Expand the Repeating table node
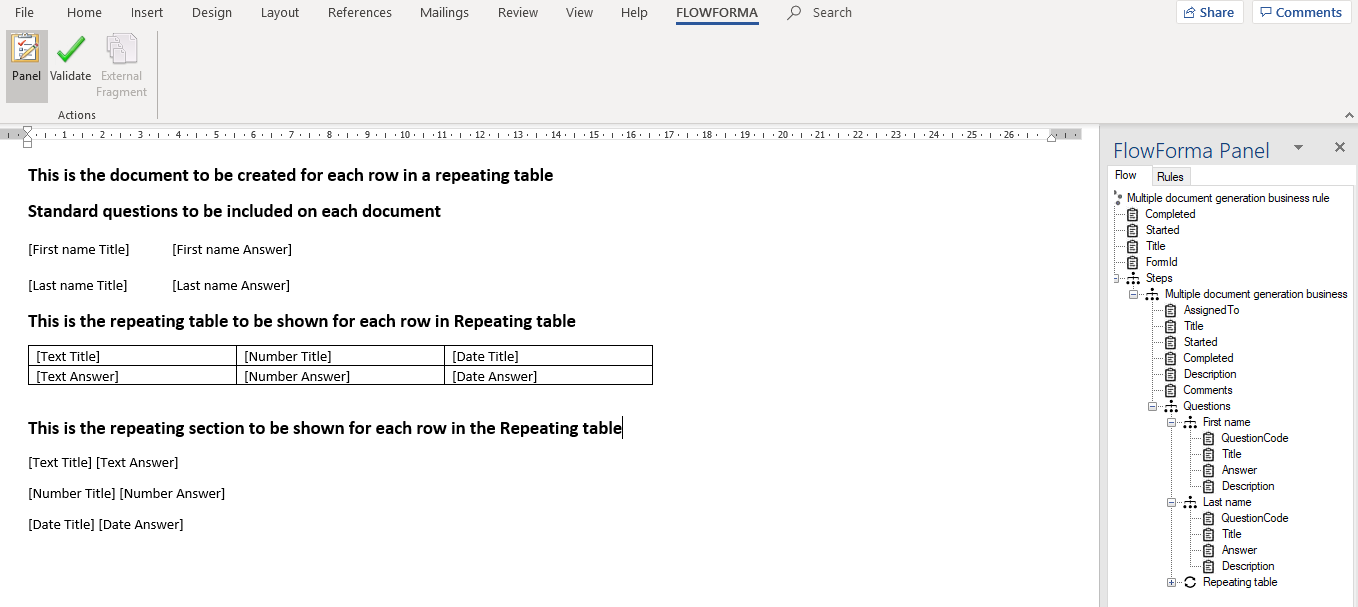The width and height of the screenshot is (1358, 607). 1172,582
